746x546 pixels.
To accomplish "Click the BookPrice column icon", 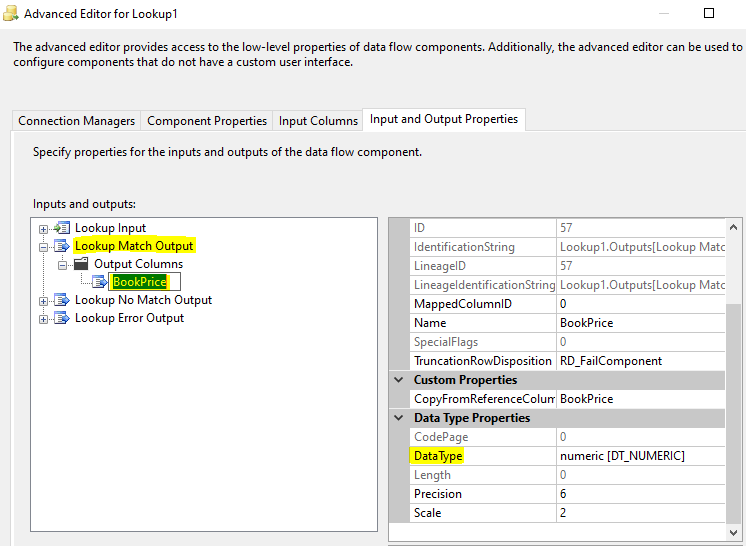I will tap(100, 282).
